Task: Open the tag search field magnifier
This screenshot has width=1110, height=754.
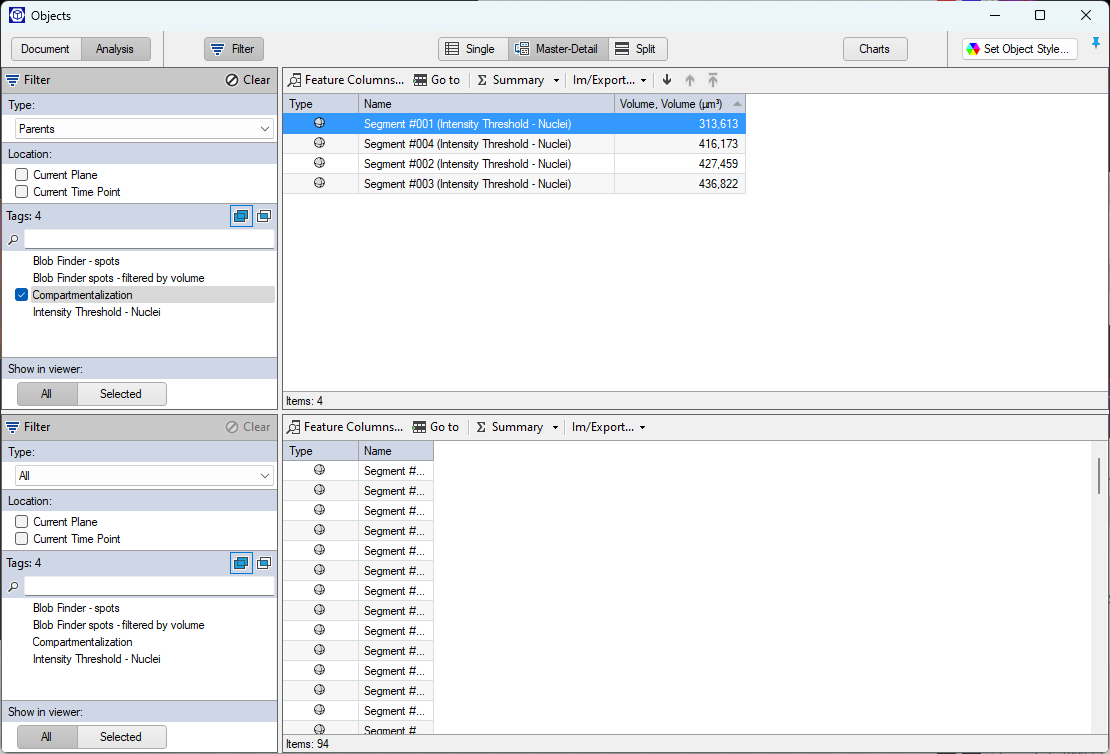Action: click(12, 240)
